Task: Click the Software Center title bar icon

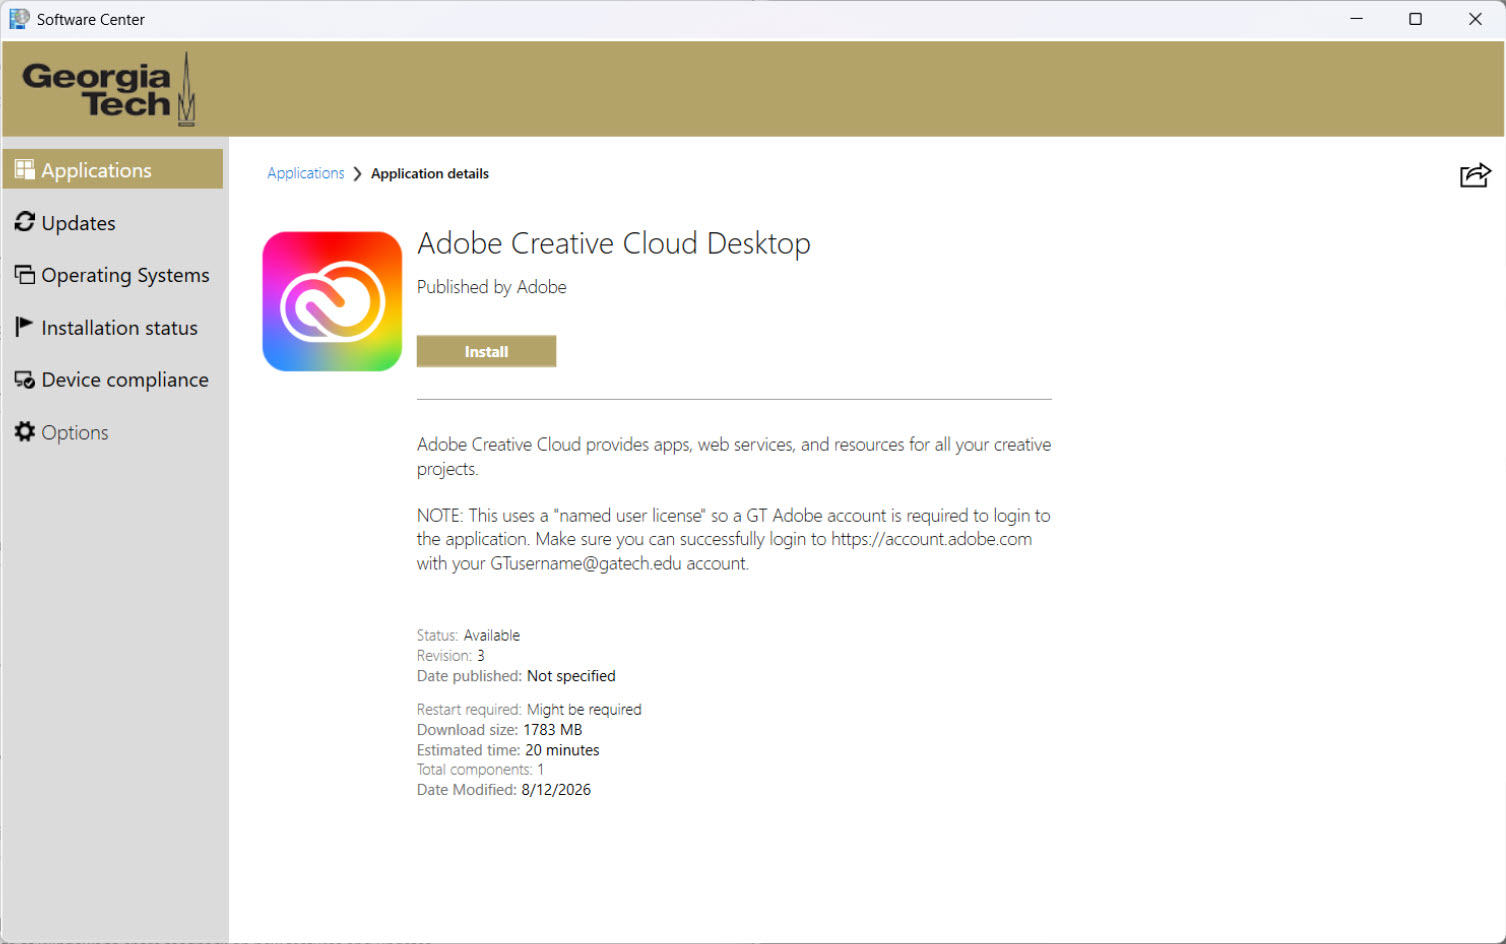Action: pyautogui.click(x=19, y=19)
